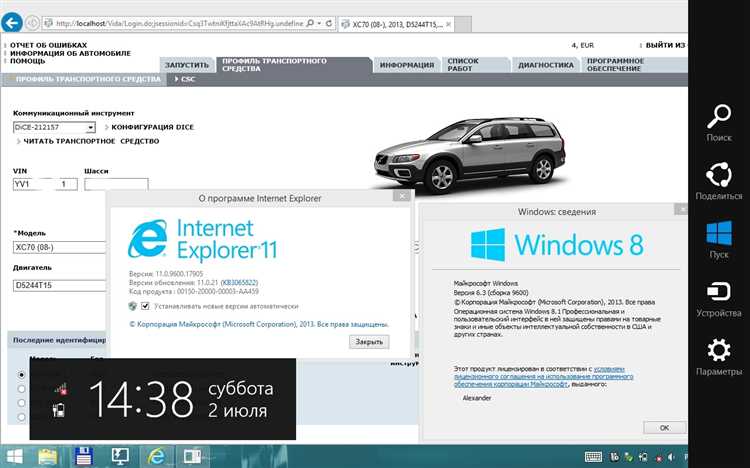Image resolution: width=750 pixels, height=468 pixels.
Task: Click the Internet Explorer logo in About dialog
Action: point(147,238)
